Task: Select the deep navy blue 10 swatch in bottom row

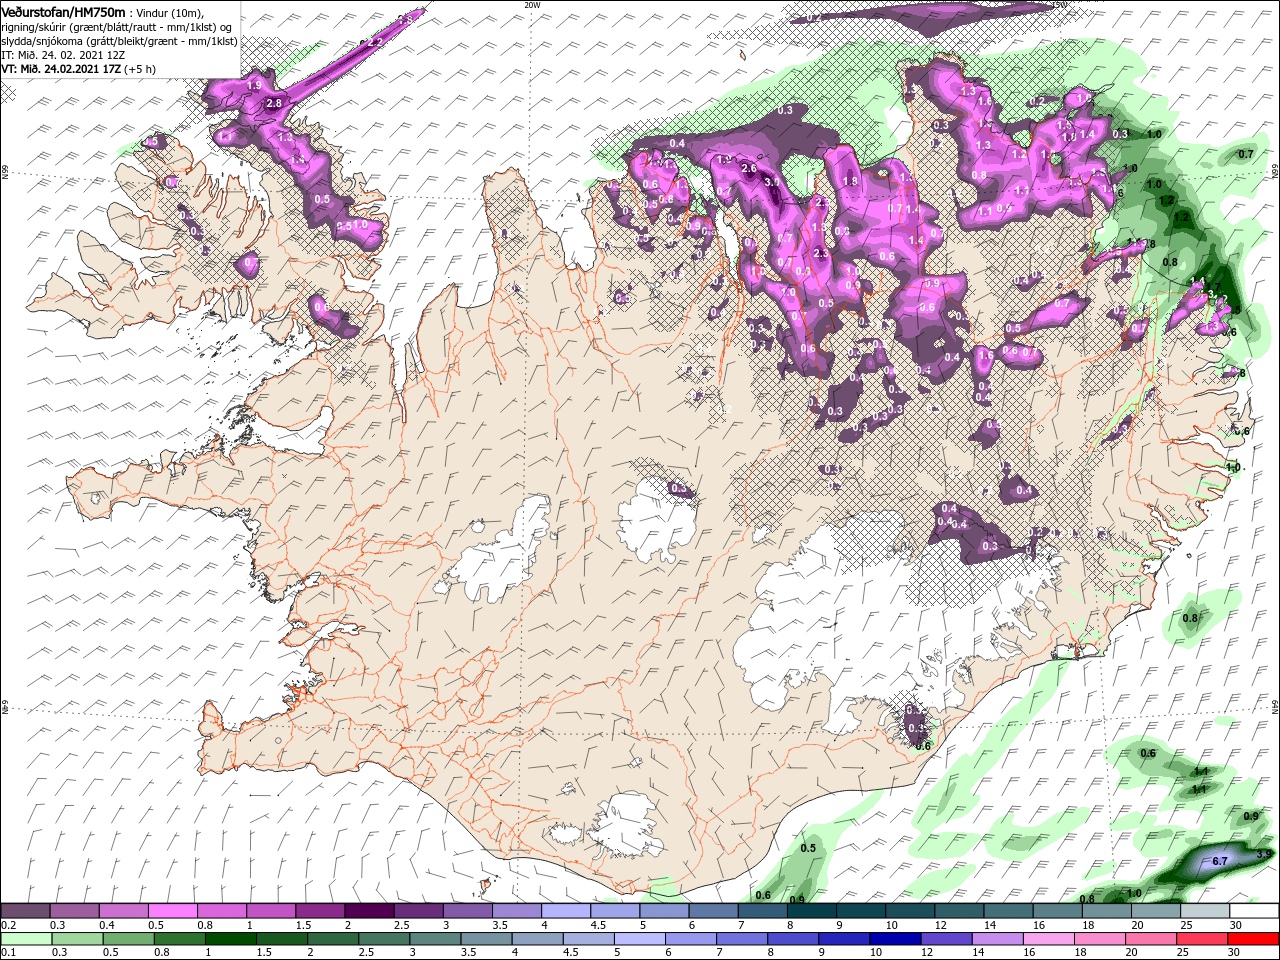Action: pyautogui.click(x=894, y=938)
